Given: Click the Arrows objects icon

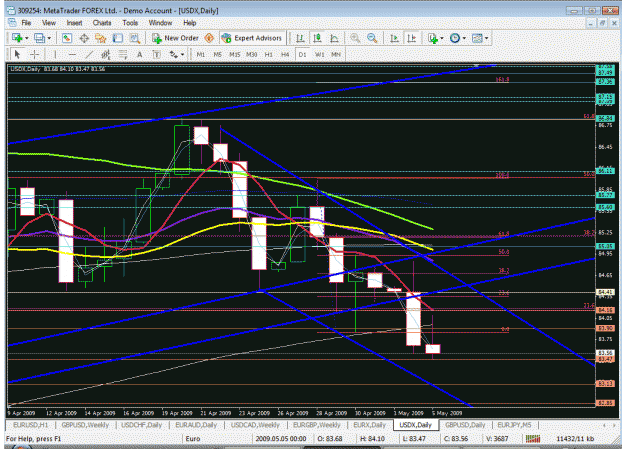Looking at the screenshot, I should tap(174, 54).
